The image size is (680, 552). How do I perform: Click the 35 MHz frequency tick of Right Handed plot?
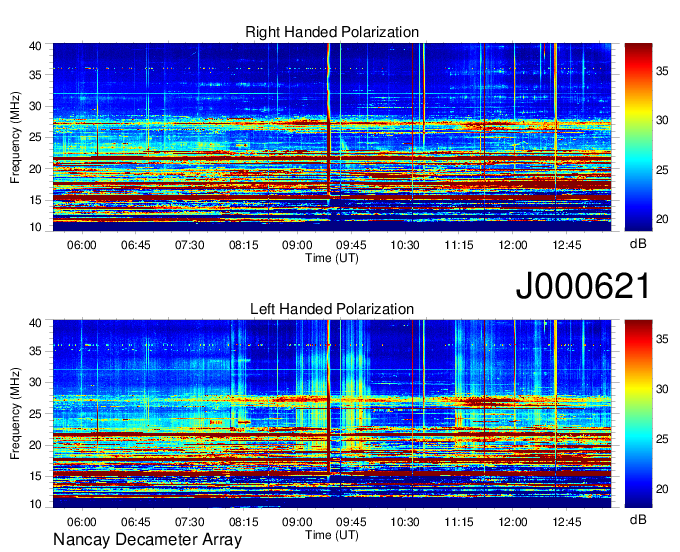[35, 75]
